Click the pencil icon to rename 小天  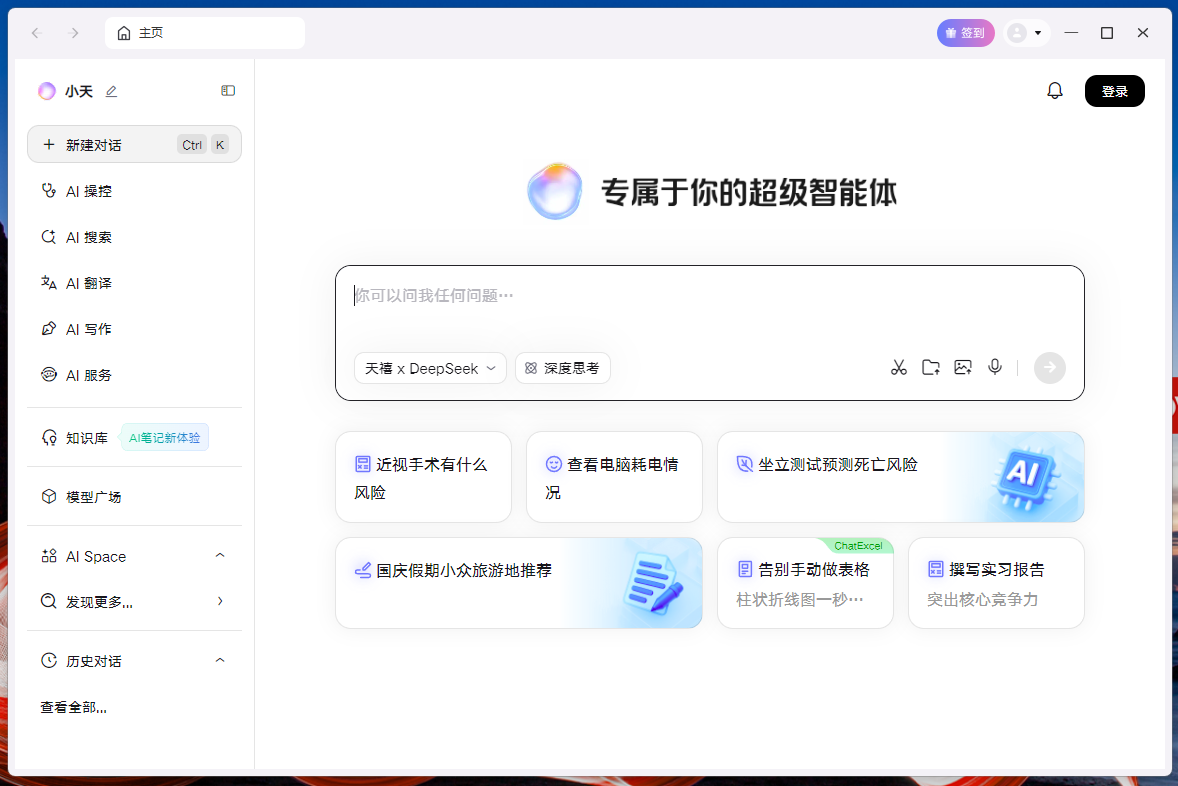tap(110, 91)
